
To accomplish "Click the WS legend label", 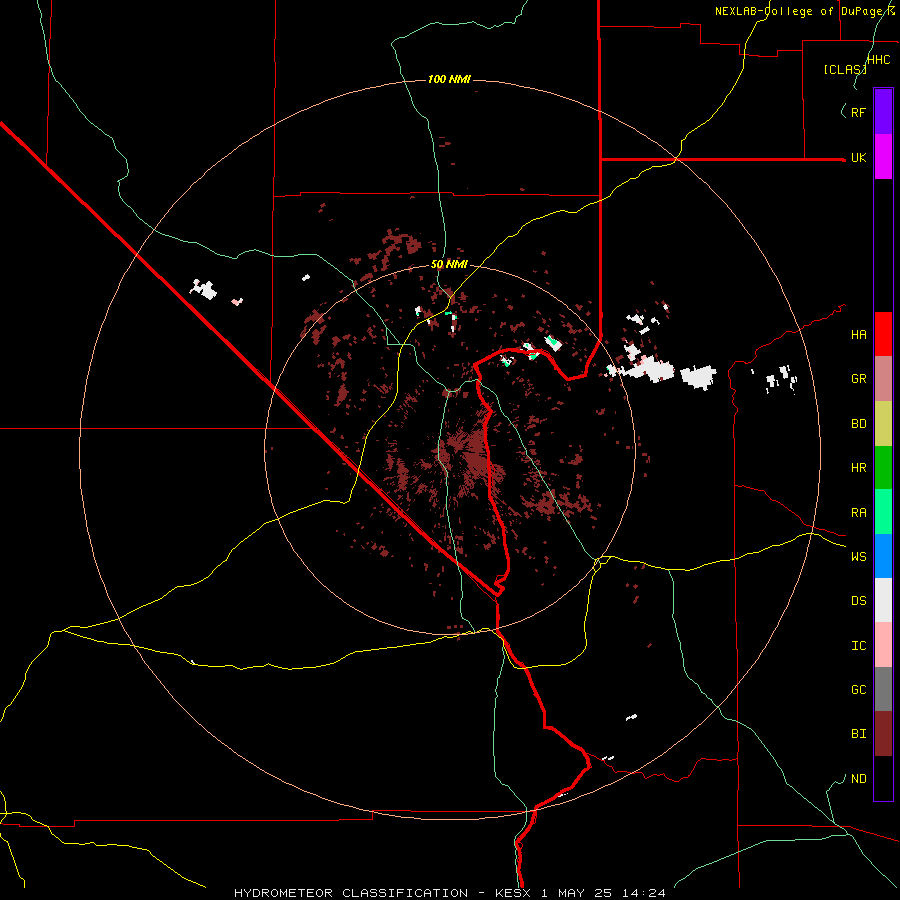I will [858, 556].
